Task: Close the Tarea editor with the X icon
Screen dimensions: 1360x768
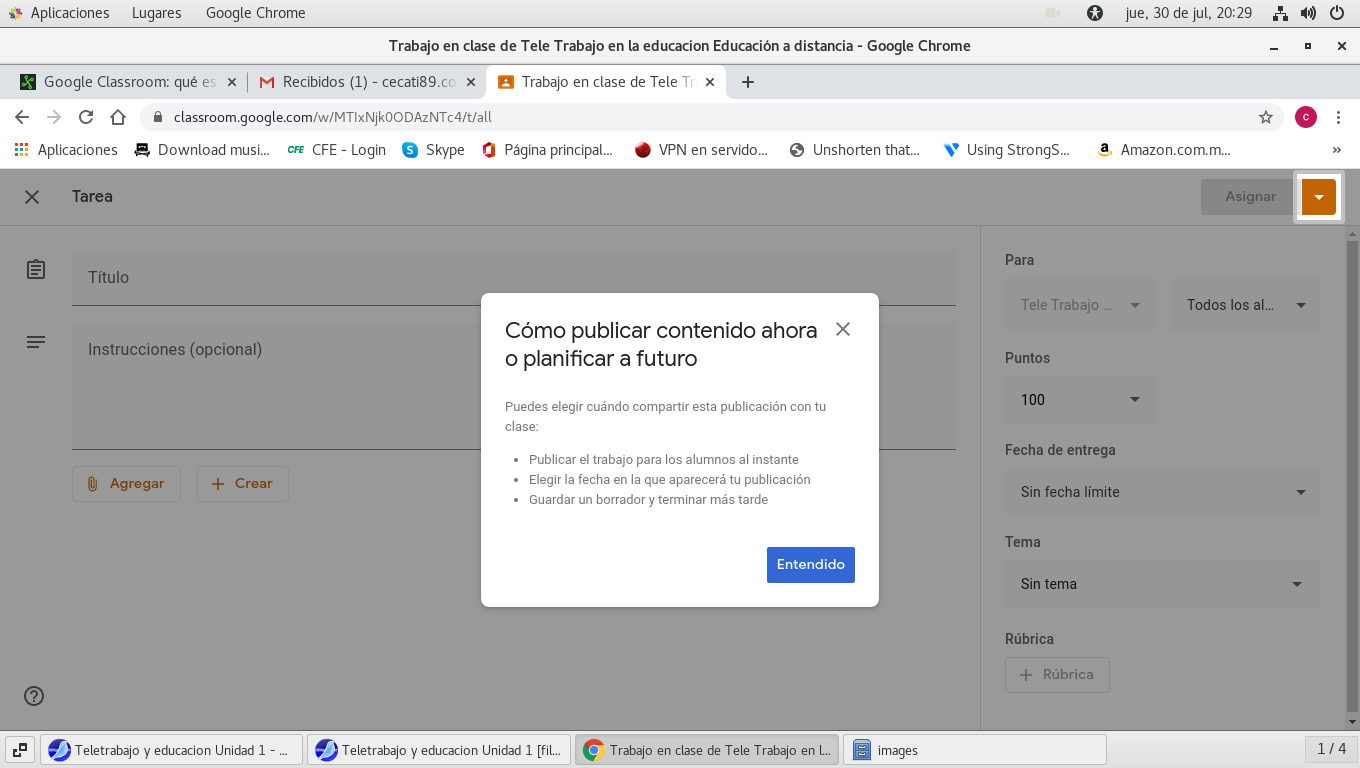Action: click(32, 197)
